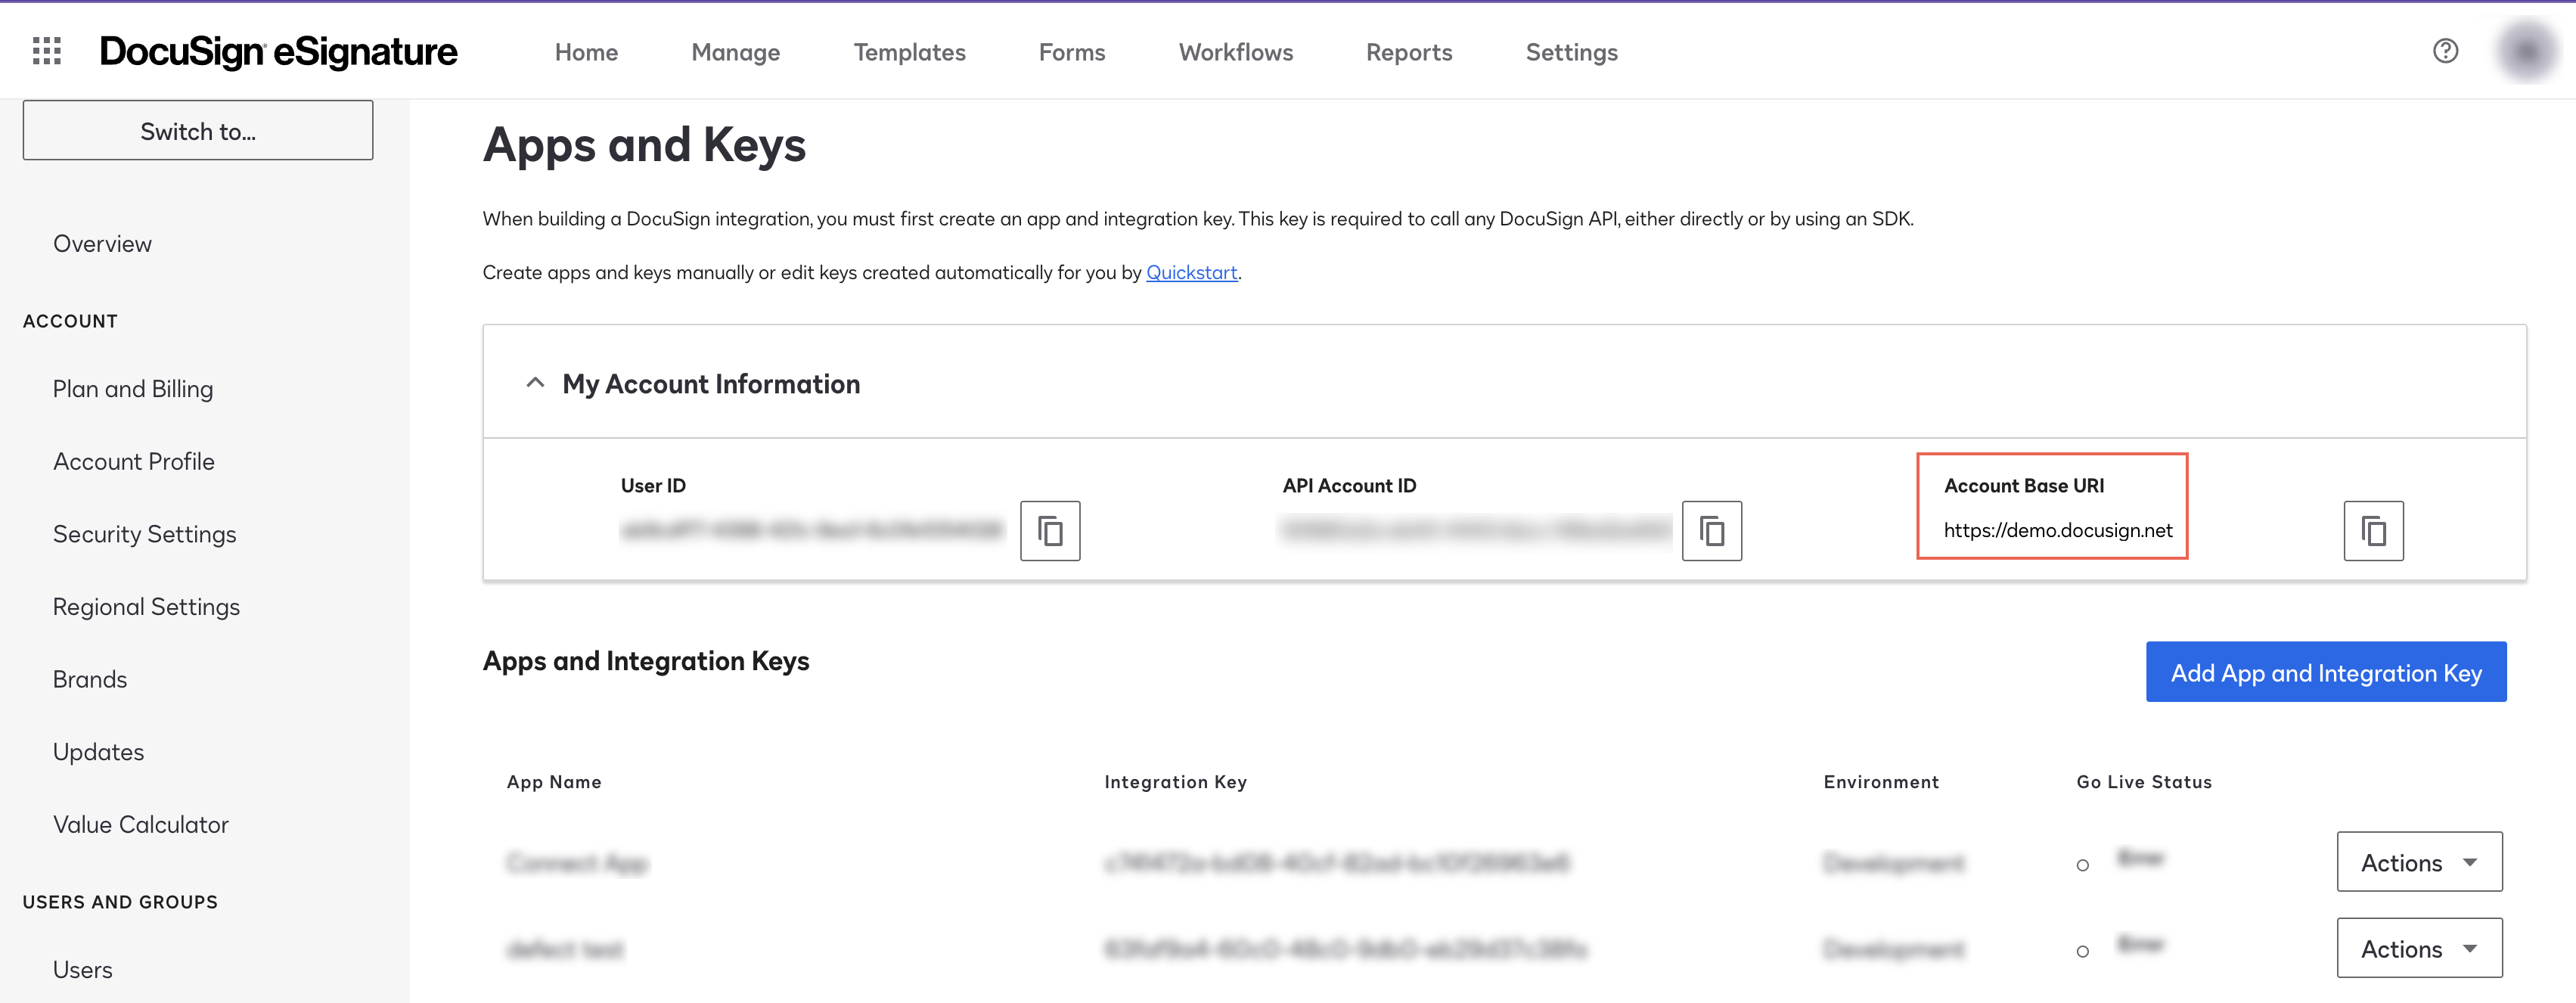Click the Switch to... button
Screen dimensions: 2576x1003
[198, 130]
